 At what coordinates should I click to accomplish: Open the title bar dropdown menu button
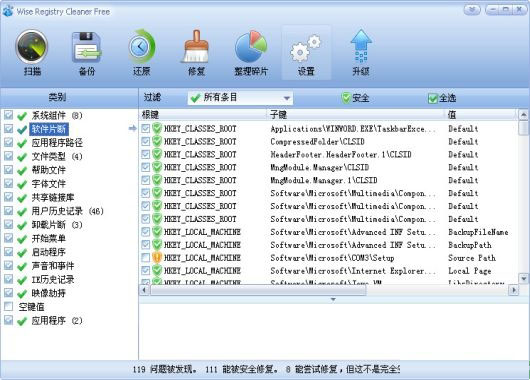click(x=472, y=10)
